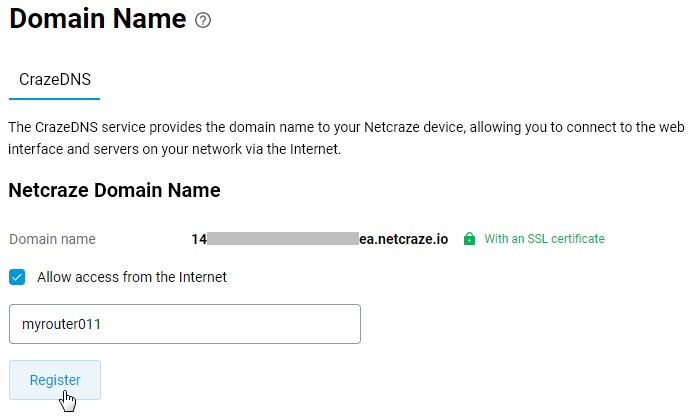Click the 'Domain name' field label

pyautogui.click(x=52, y=239)
